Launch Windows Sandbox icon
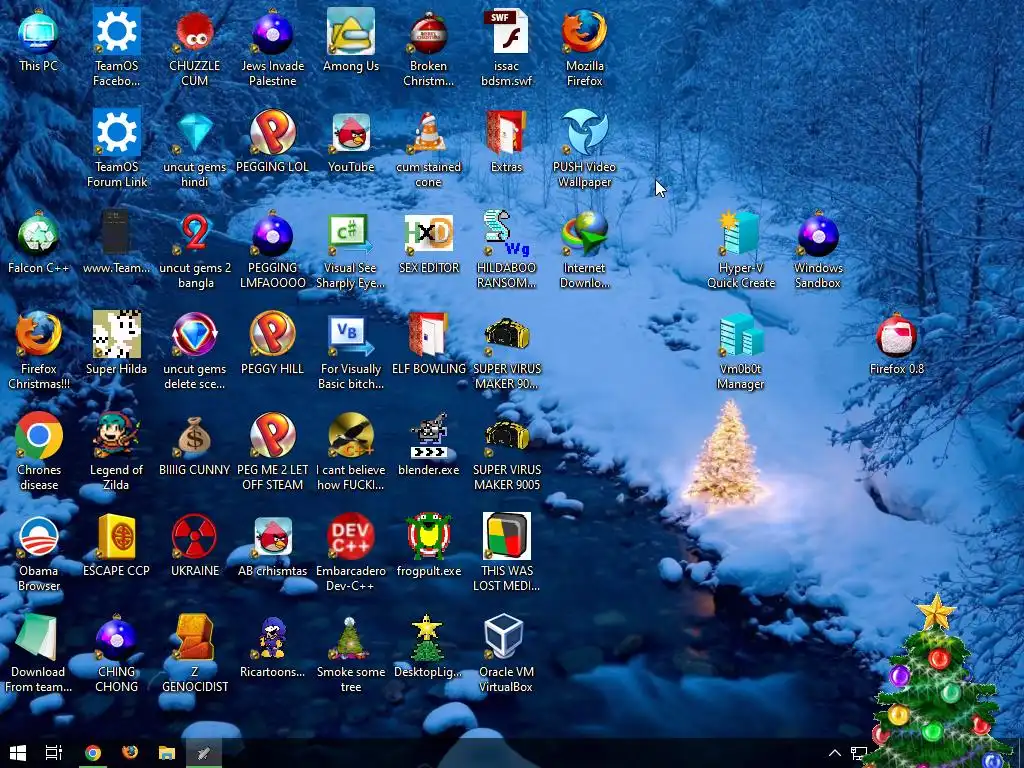This screenshot has height=768, width=1024. [x=818, y=234]
